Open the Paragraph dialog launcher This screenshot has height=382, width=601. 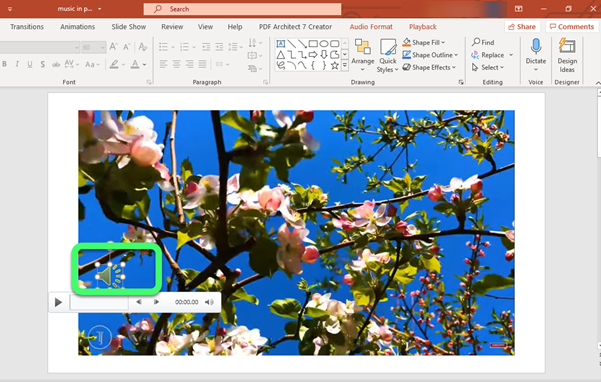pyautogui.click(x=265, y=82)
